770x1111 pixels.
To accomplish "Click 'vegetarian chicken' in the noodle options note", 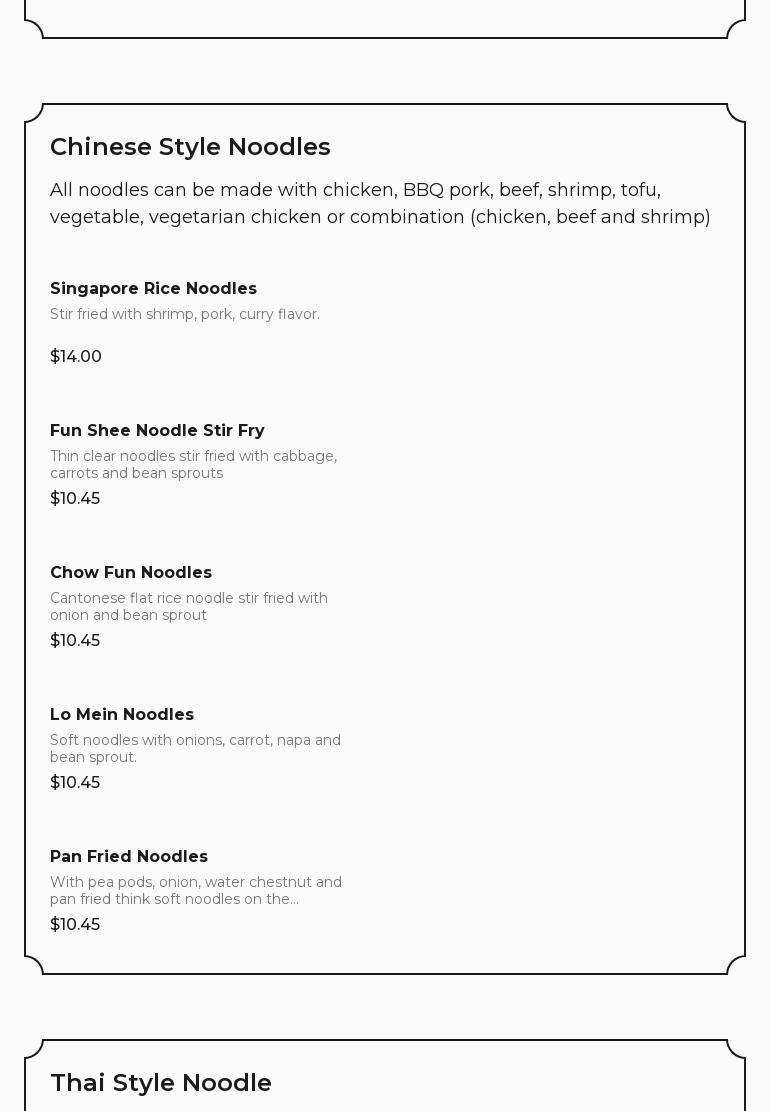I will tap(234, 217).
